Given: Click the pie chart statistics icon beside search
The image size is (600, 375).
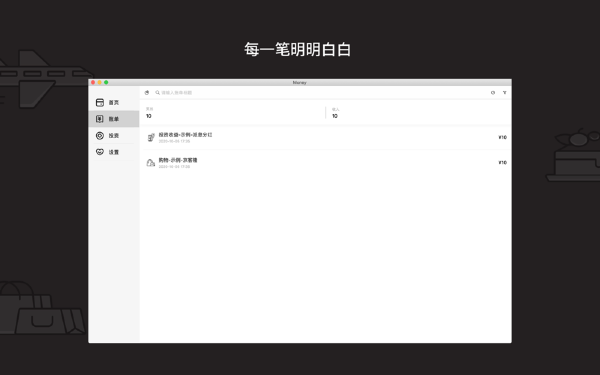Looking at the screenshot, I should pos(147,93).
